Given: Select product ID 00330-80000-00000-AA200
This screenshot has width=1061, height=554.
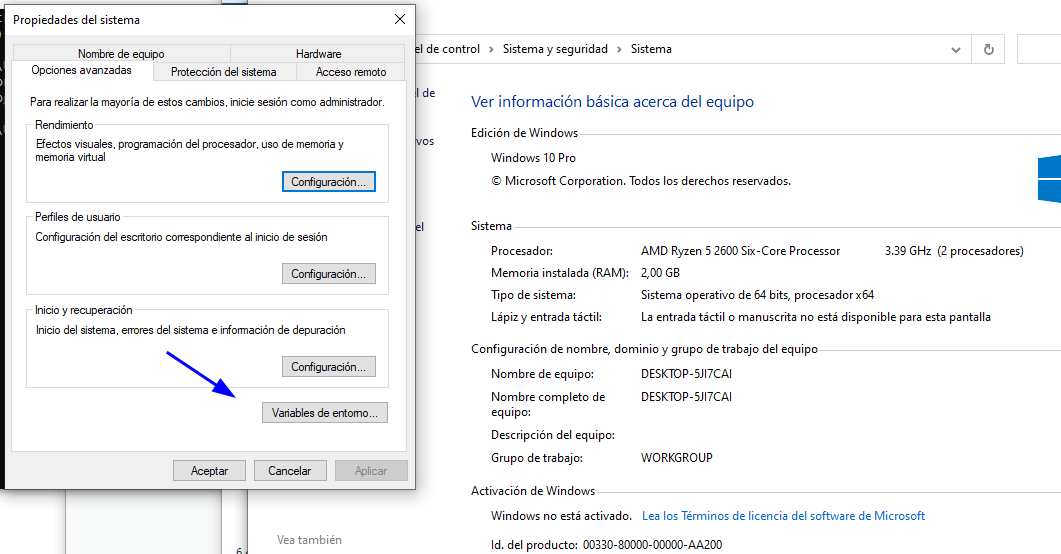Looking at the screenshot, I should coord(652,545).
